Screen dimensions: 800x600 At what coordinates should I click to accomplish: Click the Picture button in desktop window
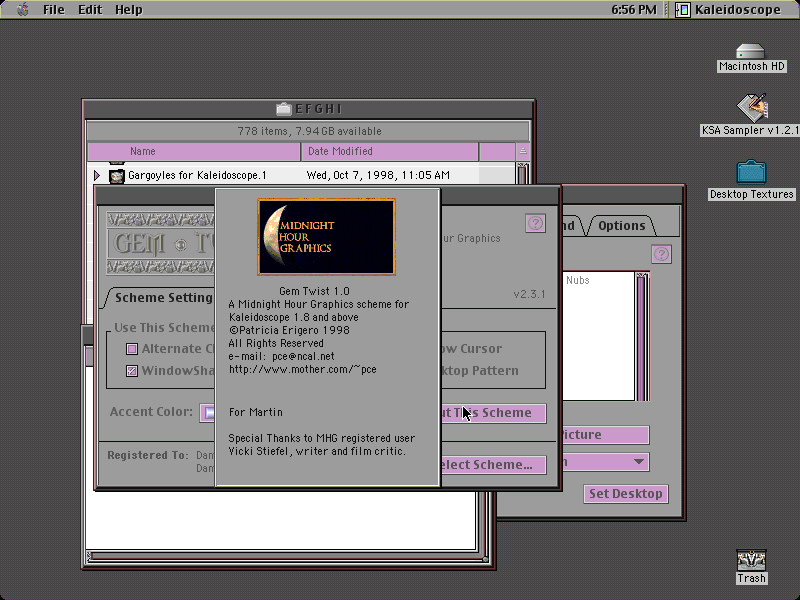coord(606,435)
